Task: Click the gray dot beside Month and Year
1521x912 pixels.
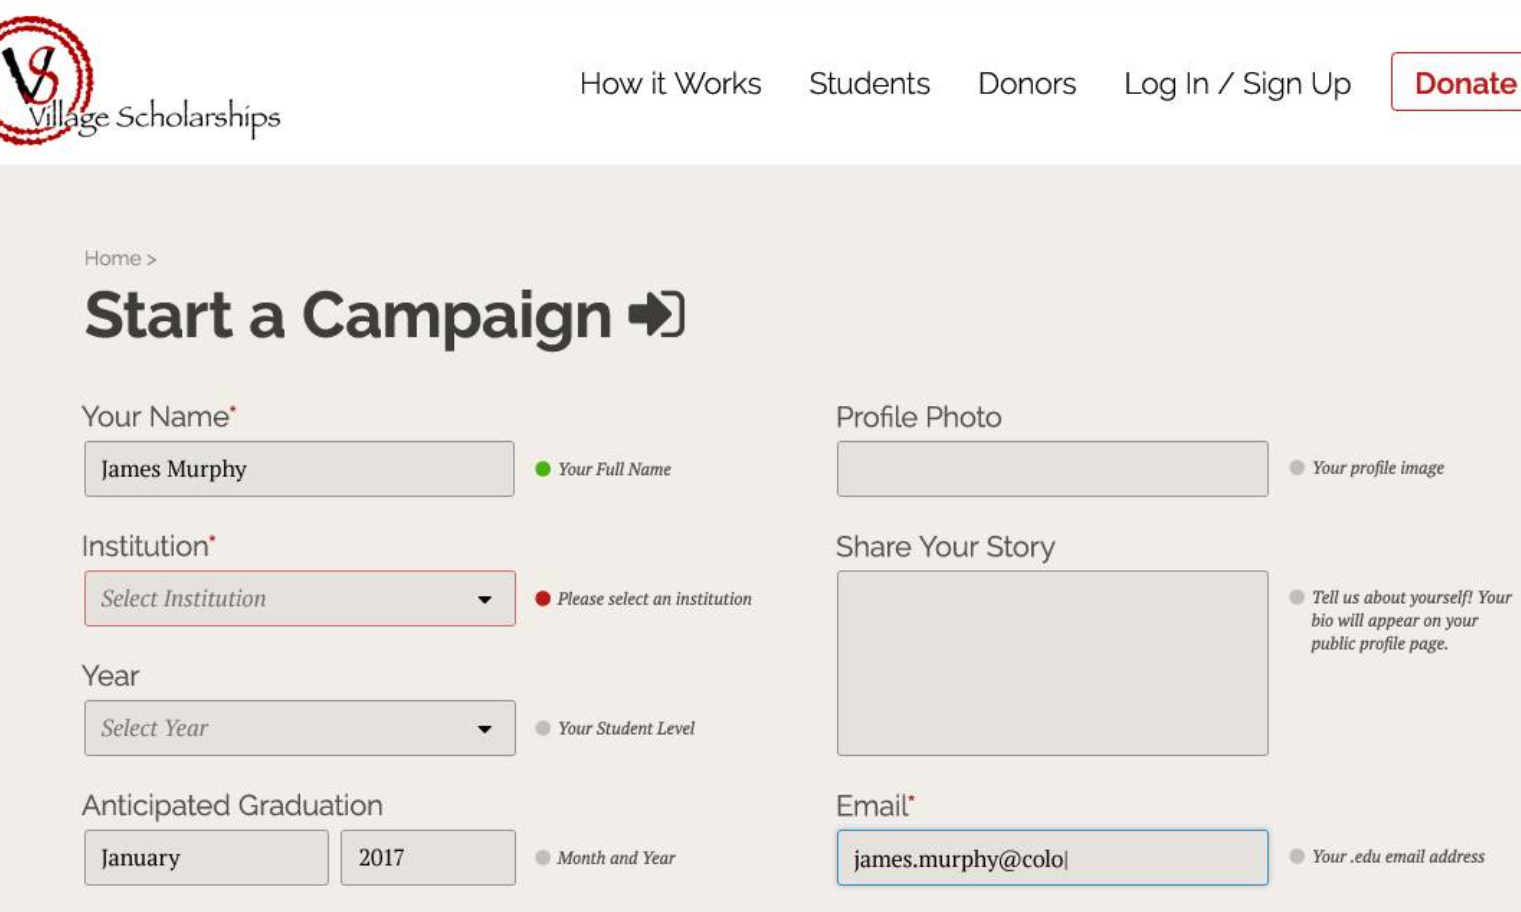Action: click(543, 858)
